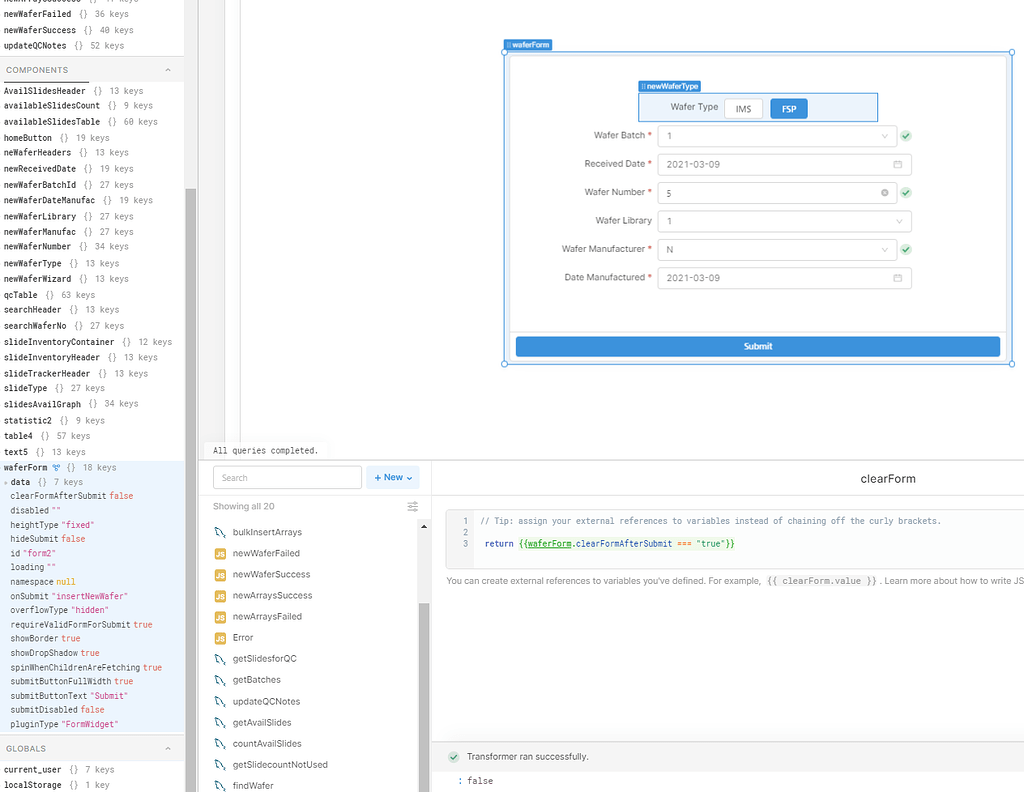Click the Submit button on waferForm
Viewport: 1024px width, 792px height.
[x=757, y=345]
